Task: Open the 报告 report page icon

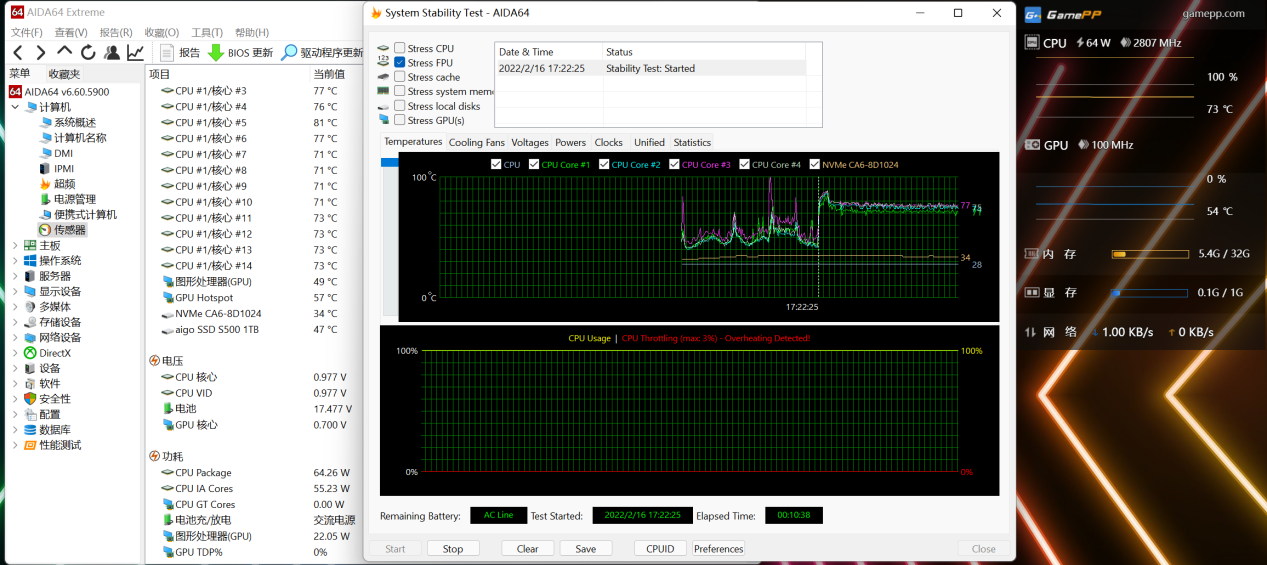Action: (x=165, y=53)
